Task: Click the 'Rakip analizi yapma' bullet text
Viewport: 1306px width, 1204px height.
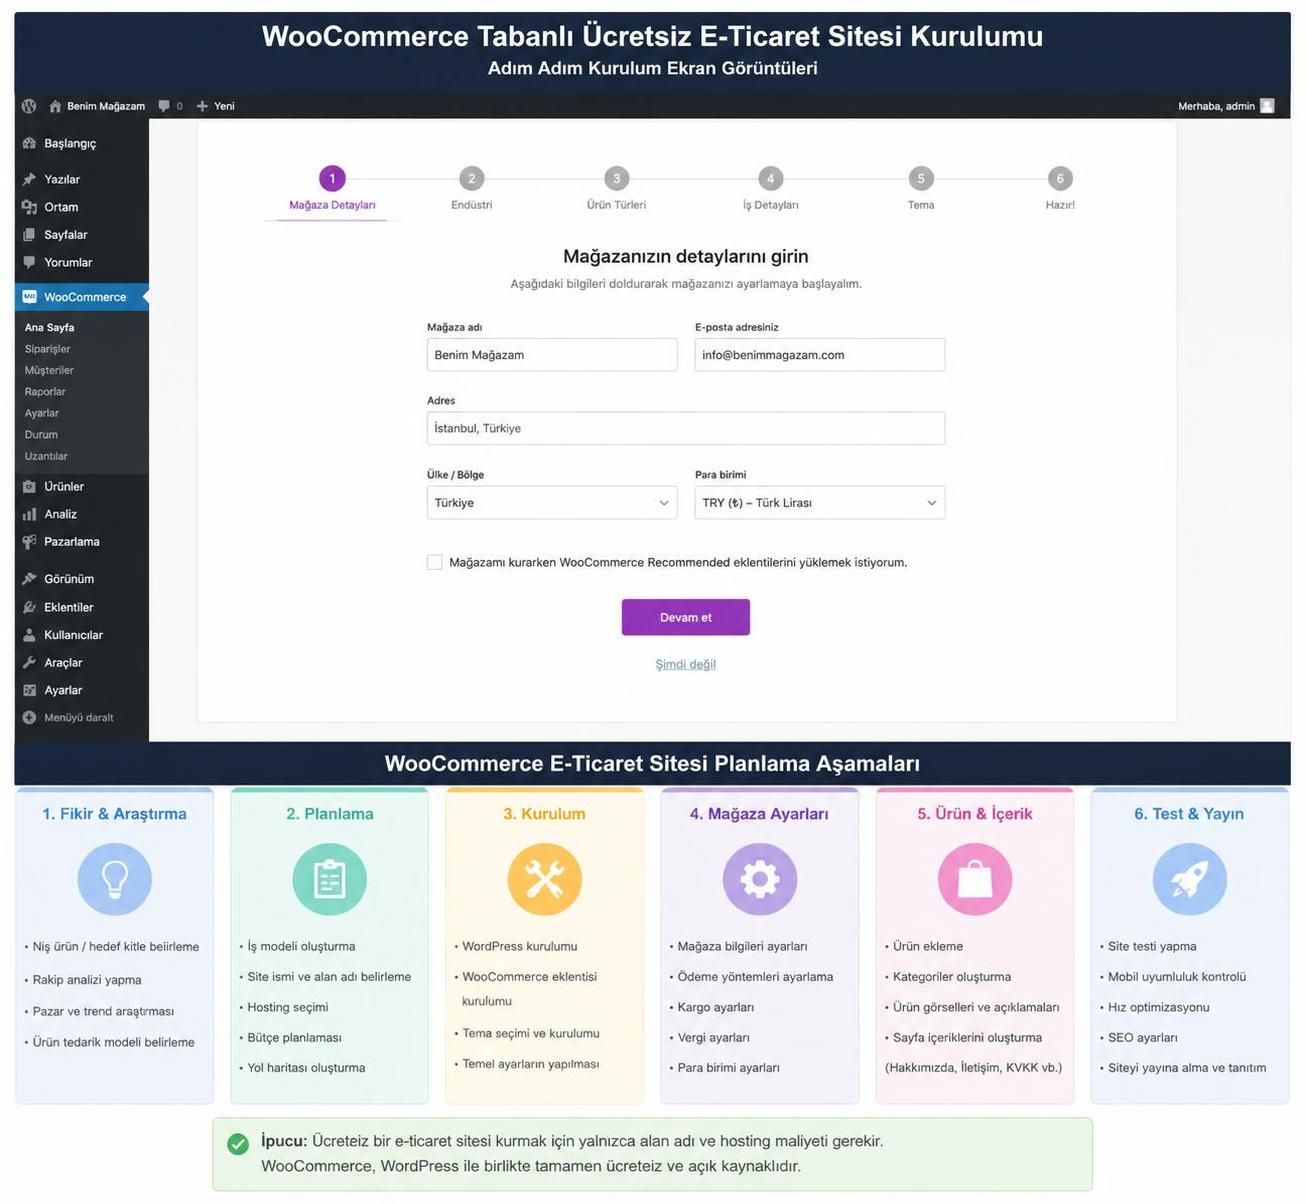Action: pos(87,980)
